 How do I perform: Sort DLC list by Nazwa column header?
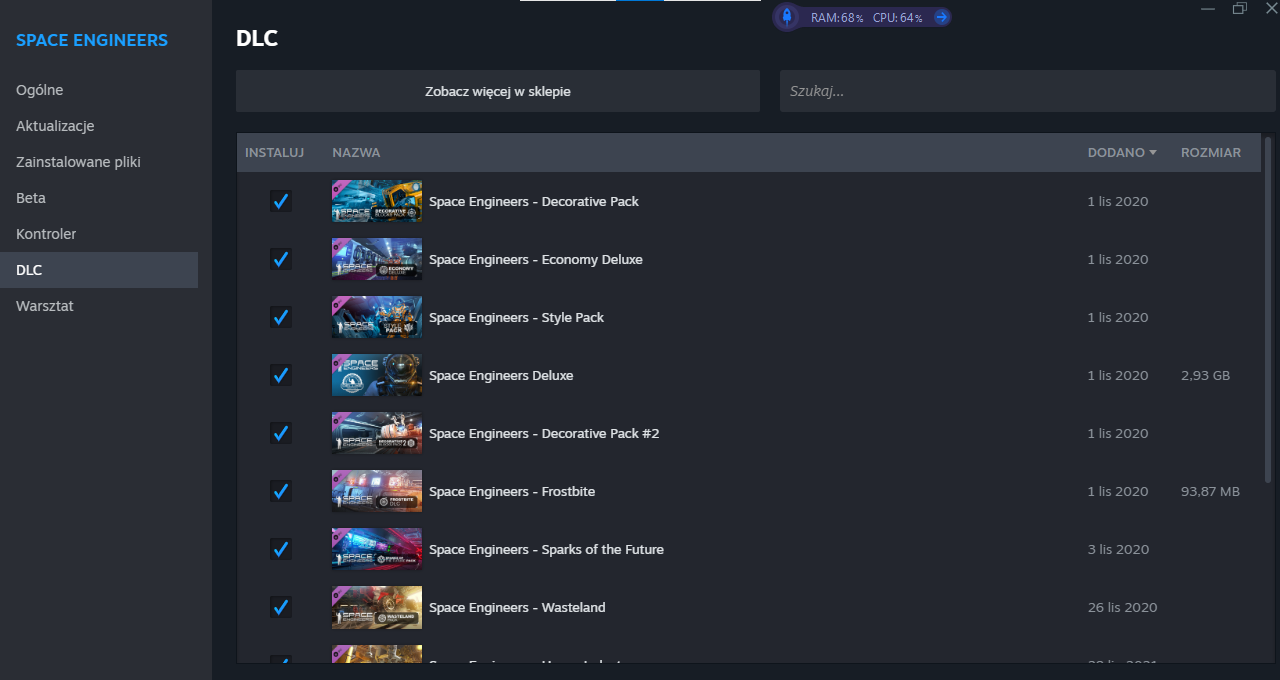(x=356, y=153)
